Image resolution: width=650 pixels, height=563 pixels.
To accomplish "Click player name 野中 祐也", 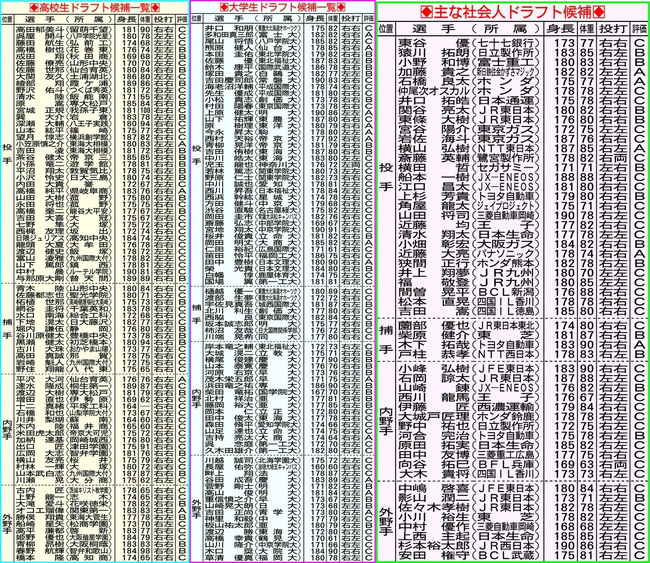I will (x=434, y=426).
